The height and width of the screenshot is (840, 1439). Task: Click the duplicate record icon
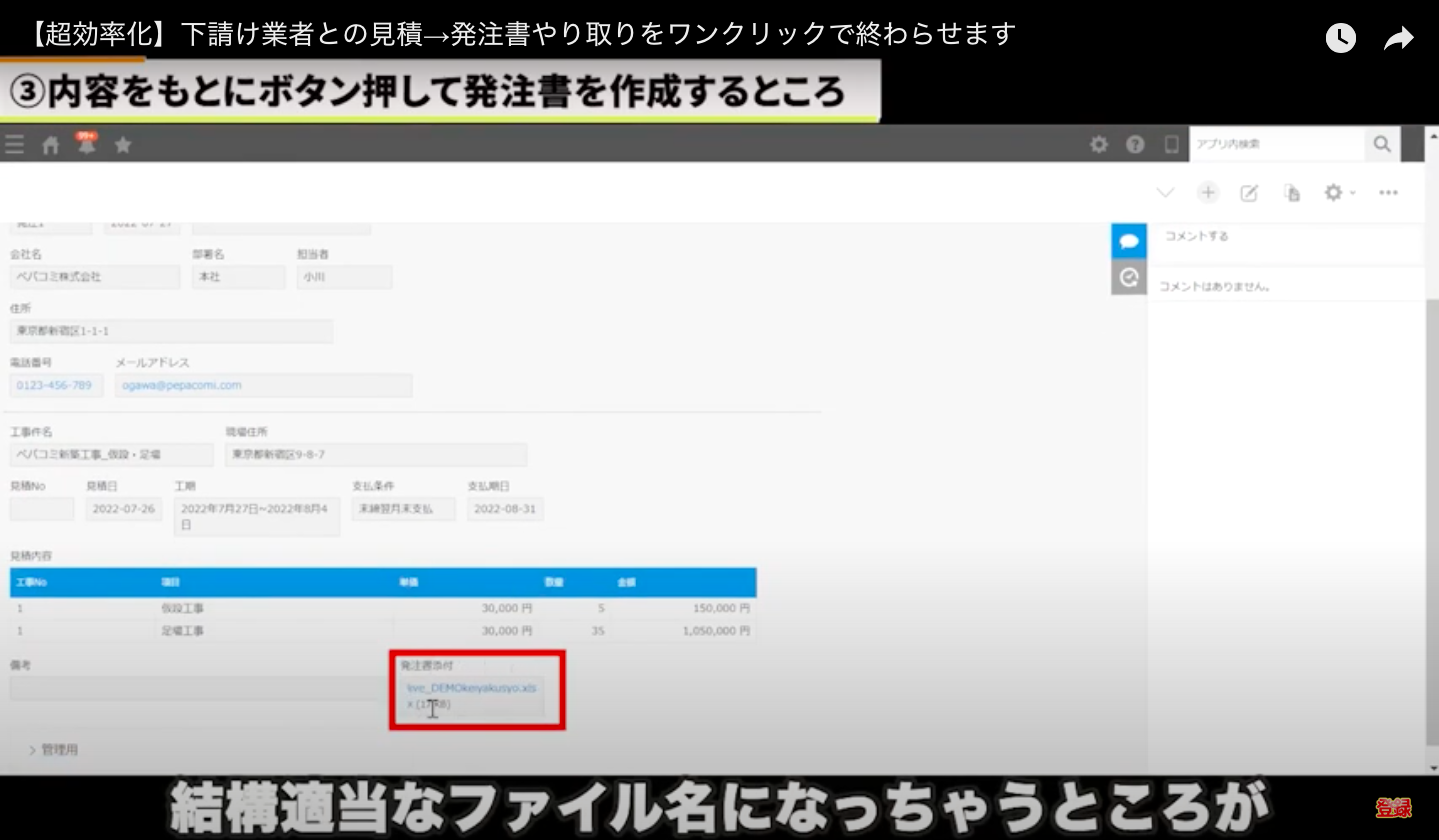(x=1292, y=193)
